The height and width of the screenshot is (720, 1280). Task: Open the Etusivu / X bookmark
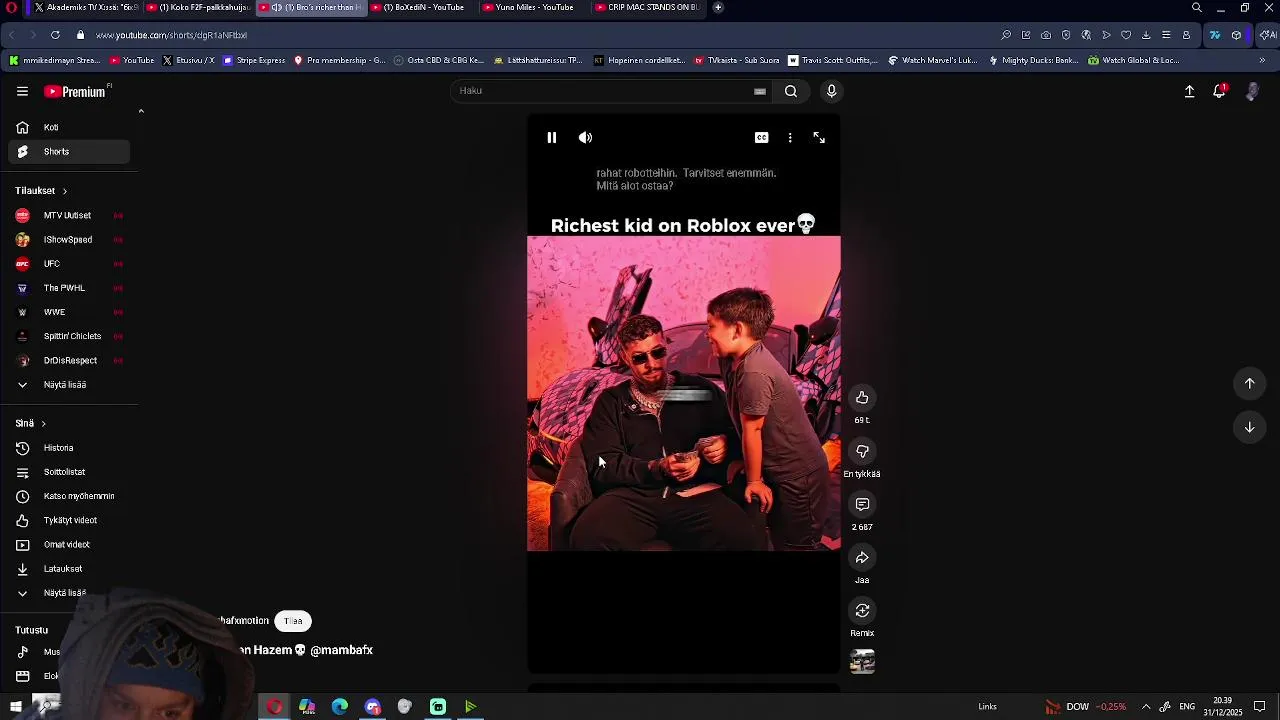(x=188, y=60)
